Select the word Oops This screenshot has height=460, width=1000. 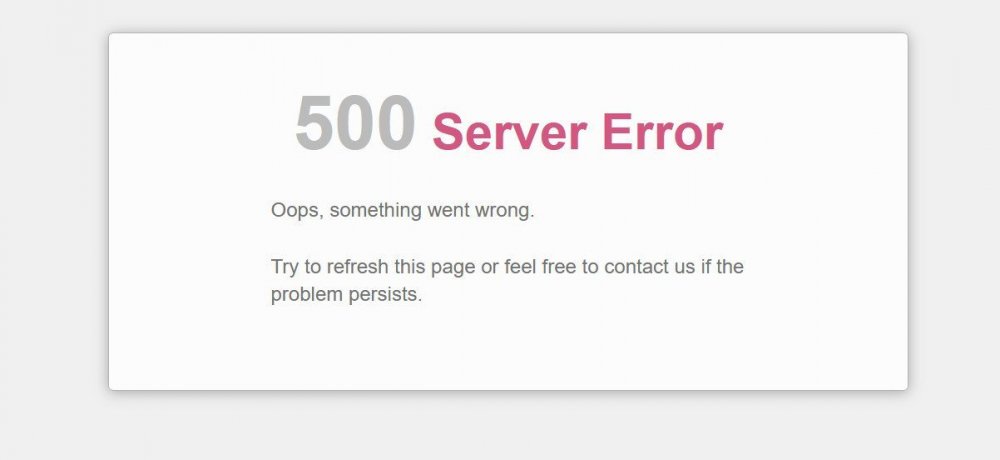(x=297, y=211)
